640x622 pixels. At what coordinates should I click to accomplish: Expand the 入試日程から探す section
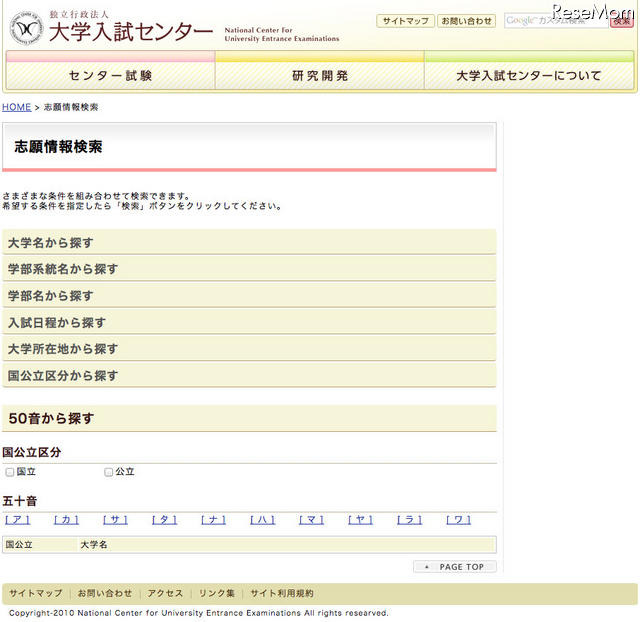pyautogui.click(x=248, y=322)
